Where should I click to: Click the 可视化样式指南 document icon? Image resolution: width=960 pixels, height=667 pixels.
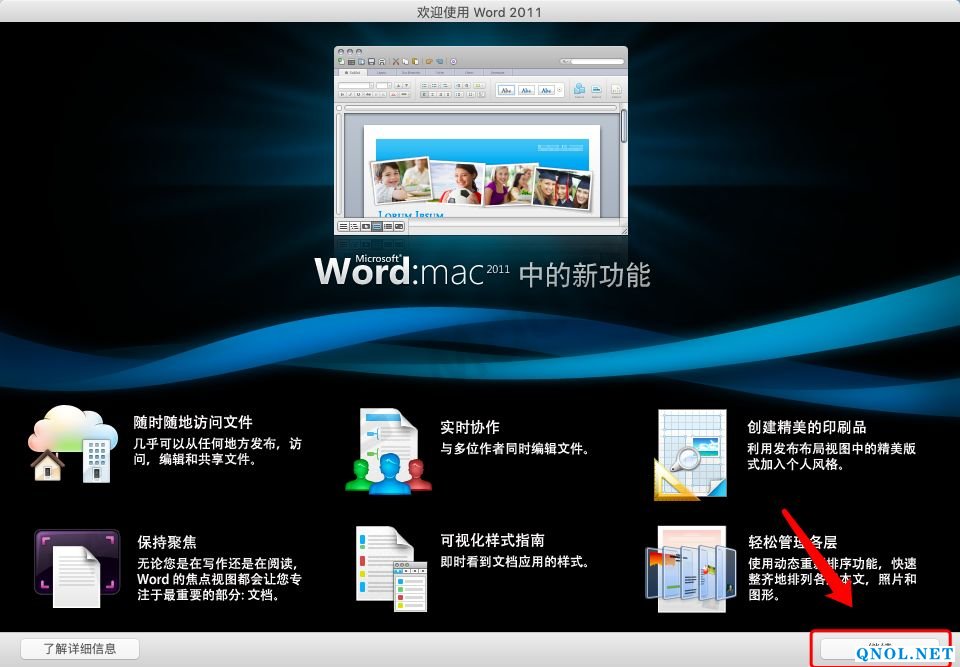tap(390, 568)
